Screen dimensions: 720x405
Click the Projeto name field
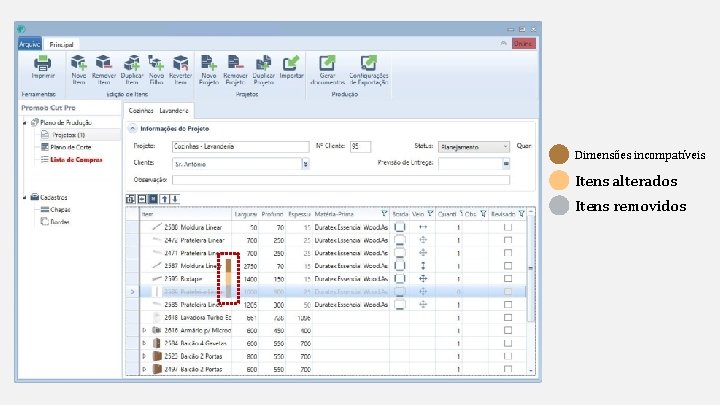pyautogui.click(x=241, y=146)
